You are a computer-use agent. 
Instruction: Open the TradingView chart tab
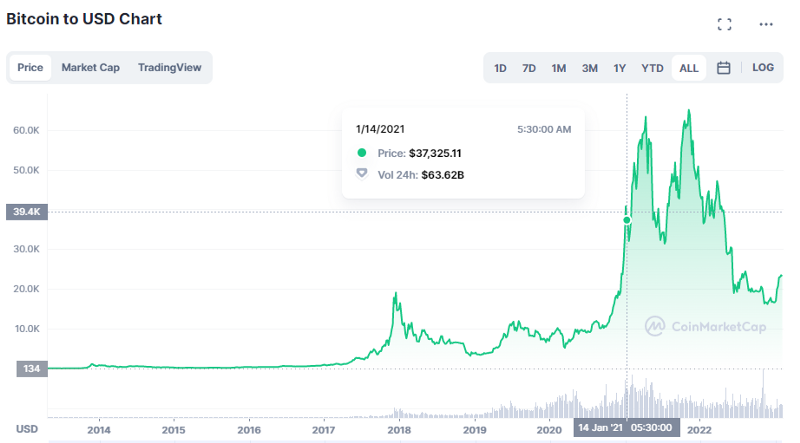[169, 68]
